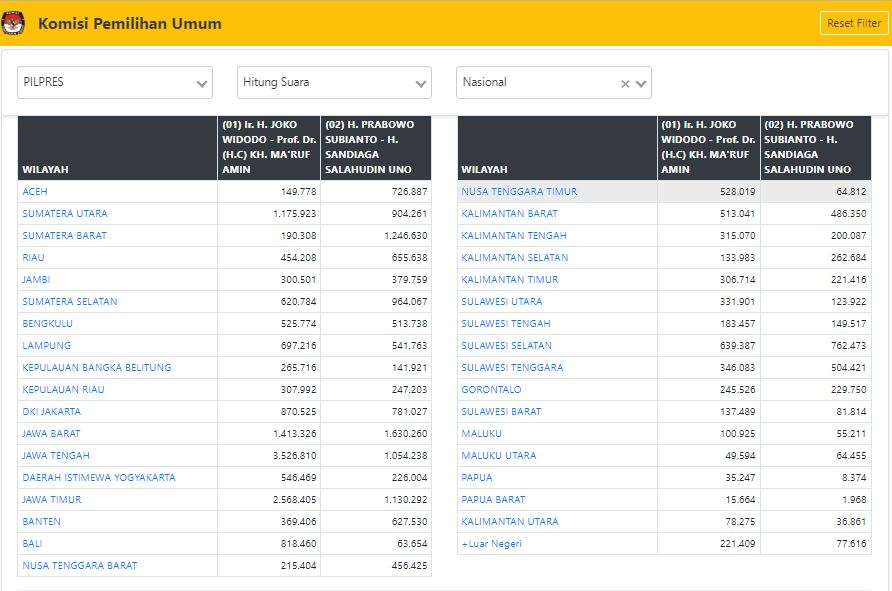Viewport: 892px width, 591px height.
Task: Open the DKI JAKARTA link
Action: [51, 412]
